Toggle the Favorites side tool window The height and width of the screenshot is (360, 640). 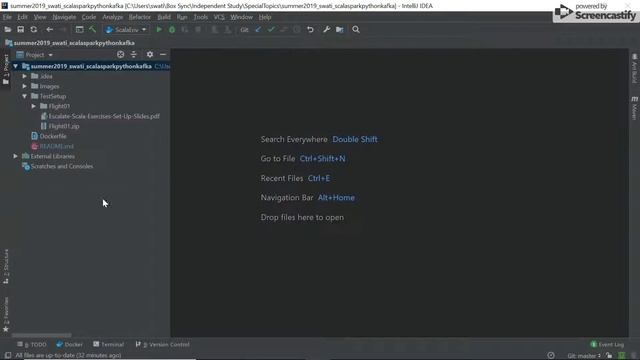(6, 314)
